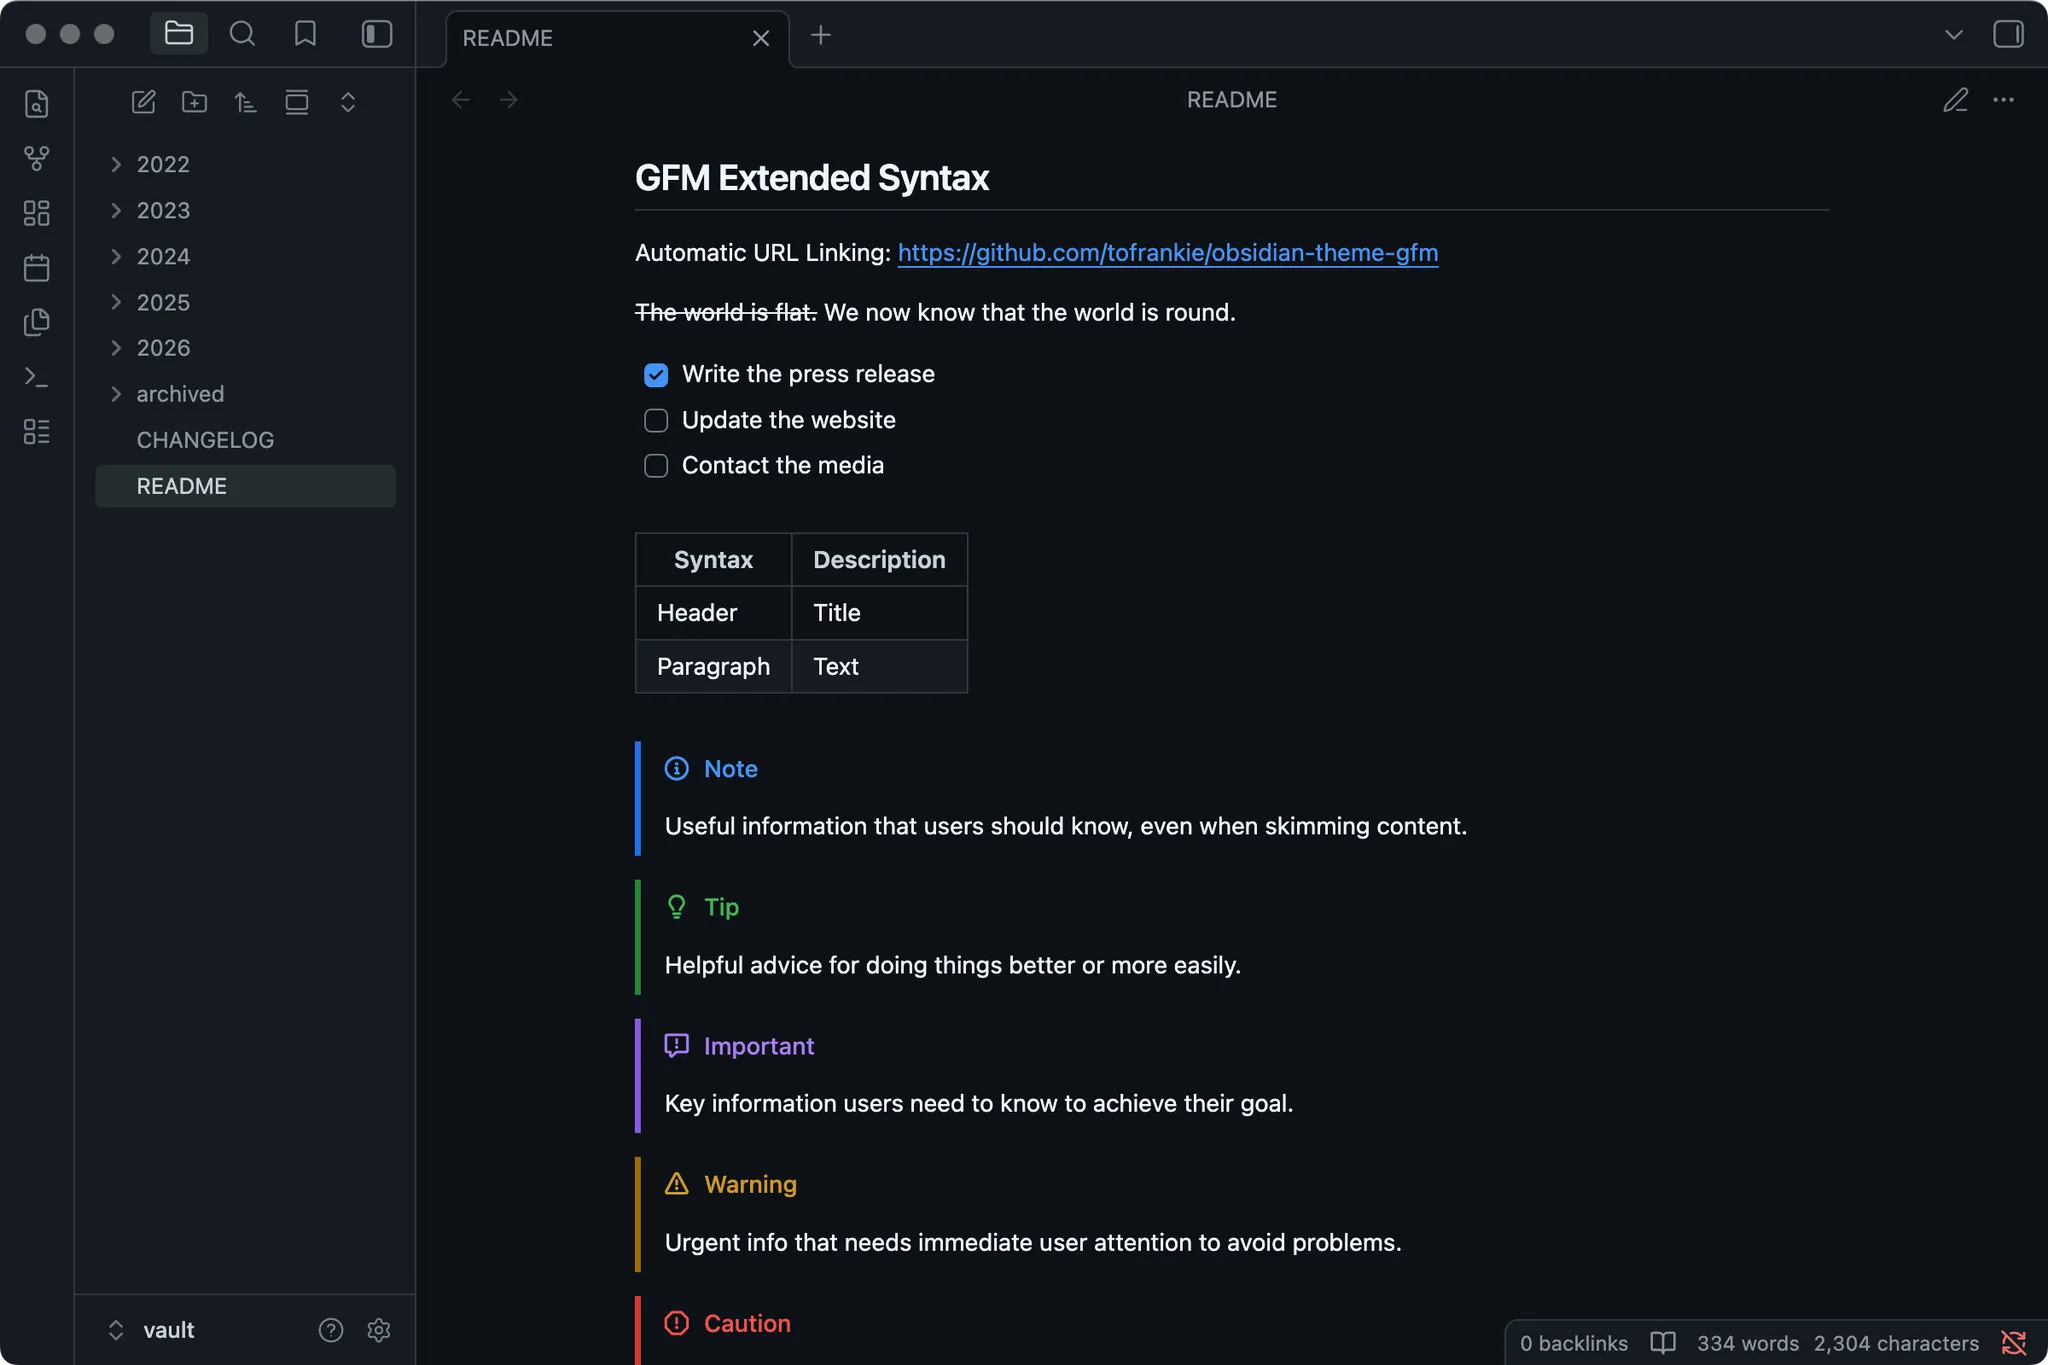Viewport: 2048px width, 1365px height.
Task: Switch to editing view pencil icon
Action: click(1956, 100)
